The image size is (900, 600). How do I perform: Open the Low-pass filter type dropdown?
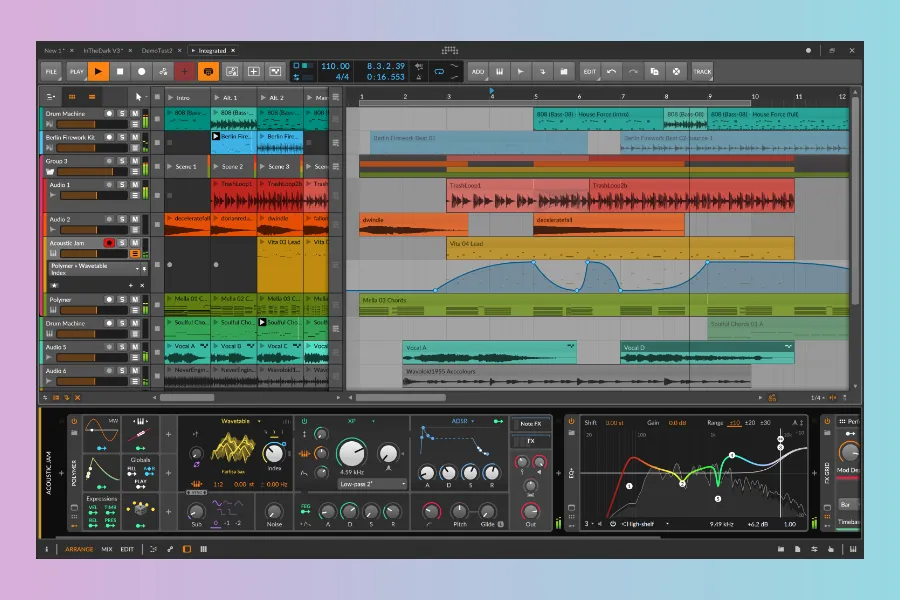[372, 484]
